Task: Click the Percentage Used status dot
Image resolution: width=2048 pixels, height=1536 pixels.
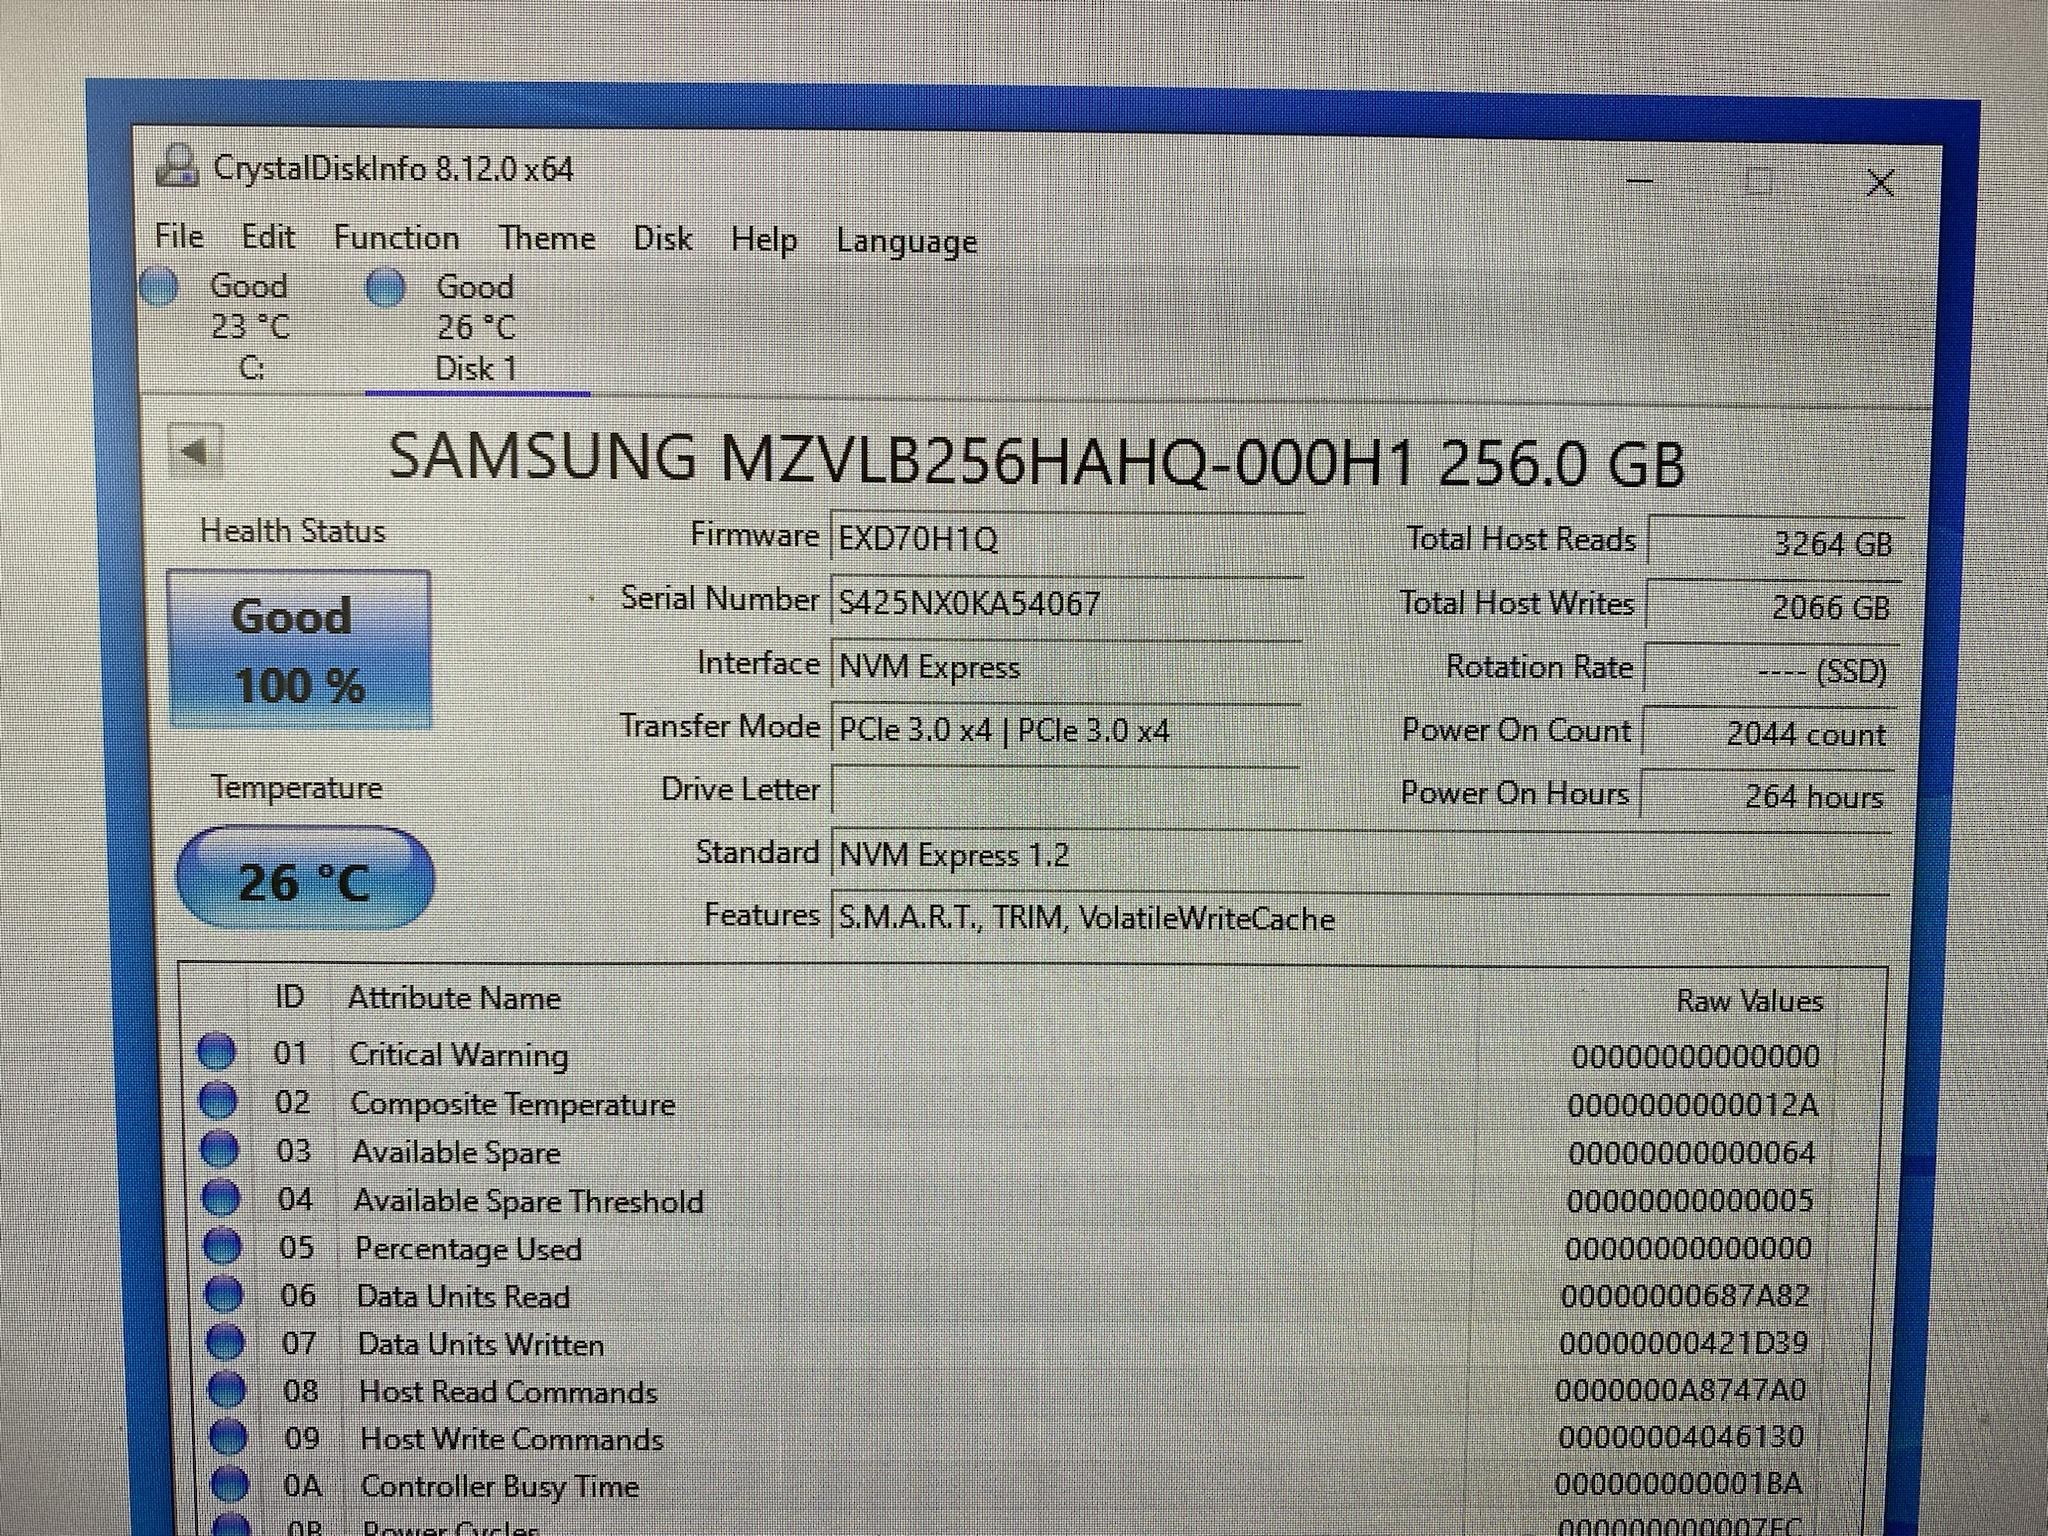Action: click(x=222, y=1246)
